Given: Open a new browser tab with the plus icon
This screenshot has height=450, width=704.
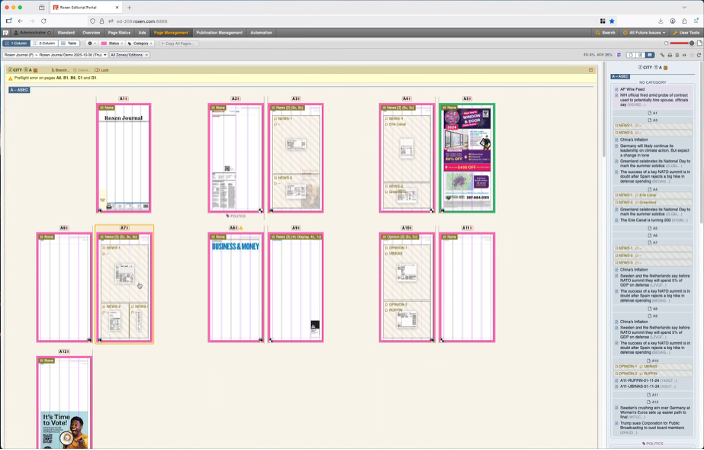Looking at the screenshot, I should click(x=129, y=7).
